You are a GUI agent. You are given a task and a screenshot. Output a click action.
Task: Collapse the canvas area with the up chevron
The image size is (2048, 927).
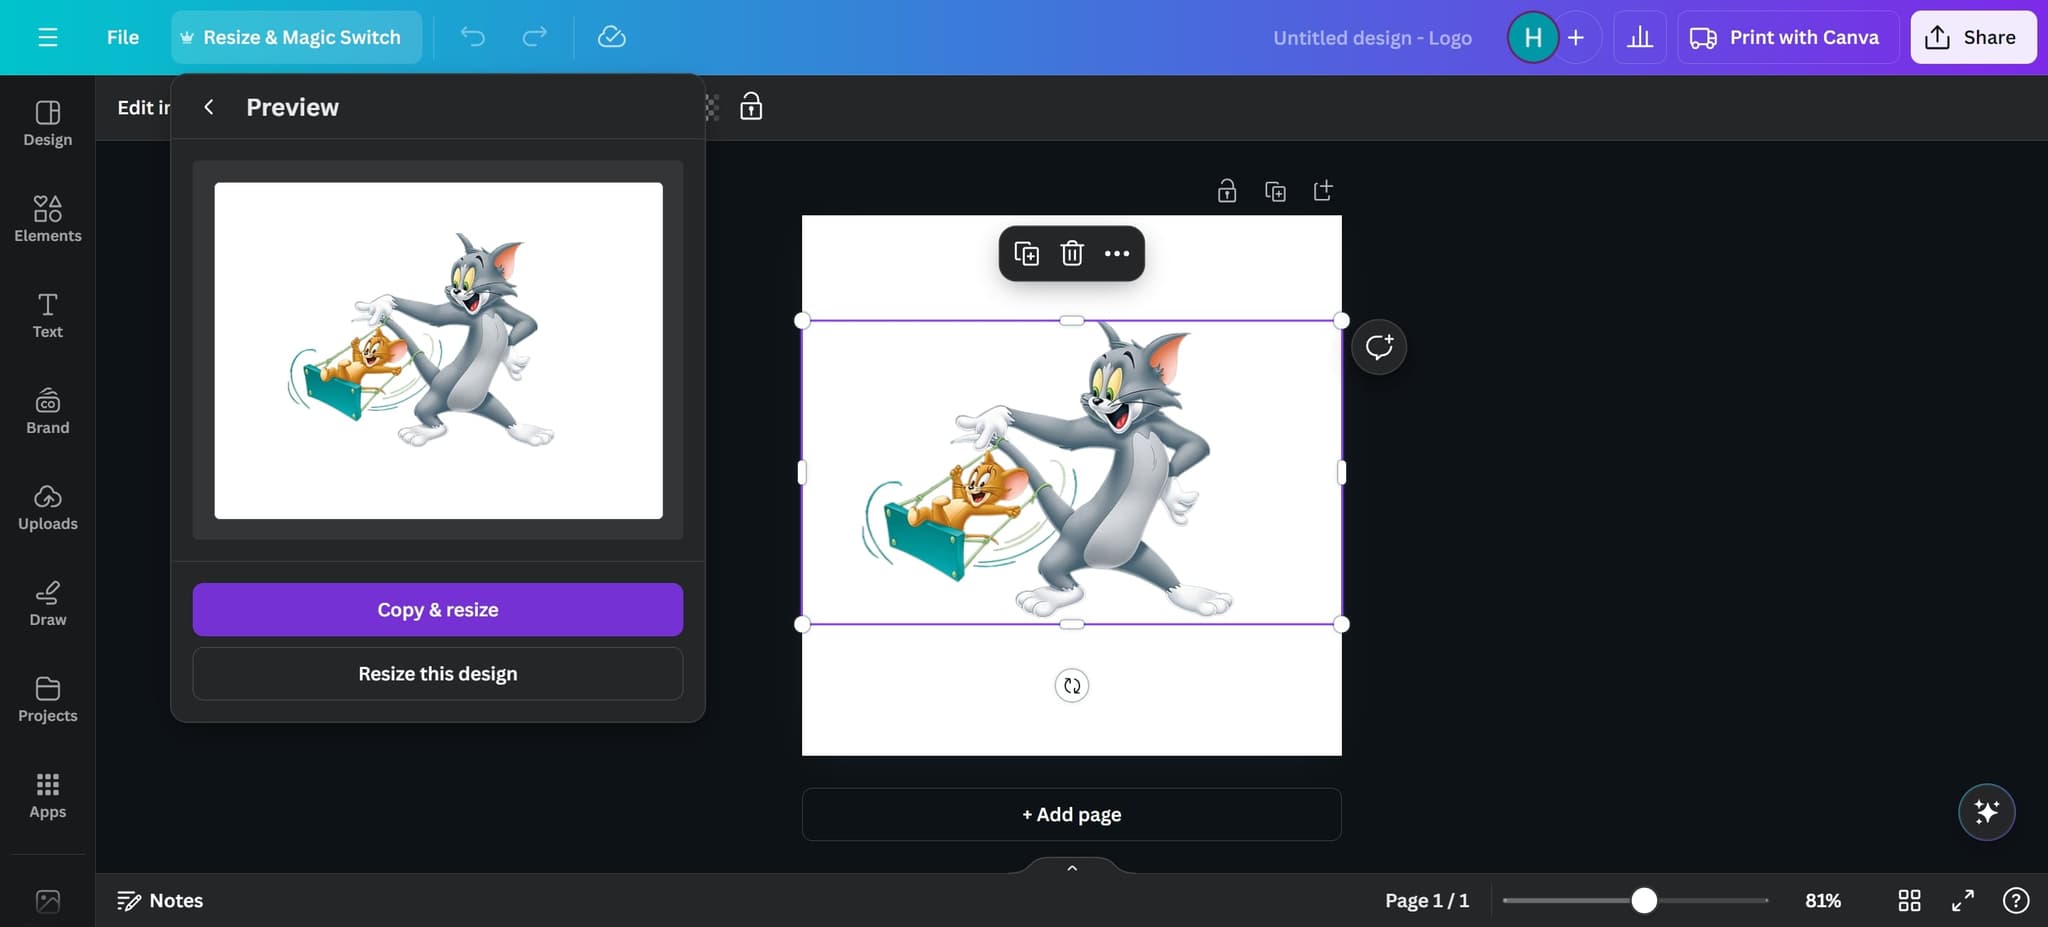click(x=1070, y=867)
